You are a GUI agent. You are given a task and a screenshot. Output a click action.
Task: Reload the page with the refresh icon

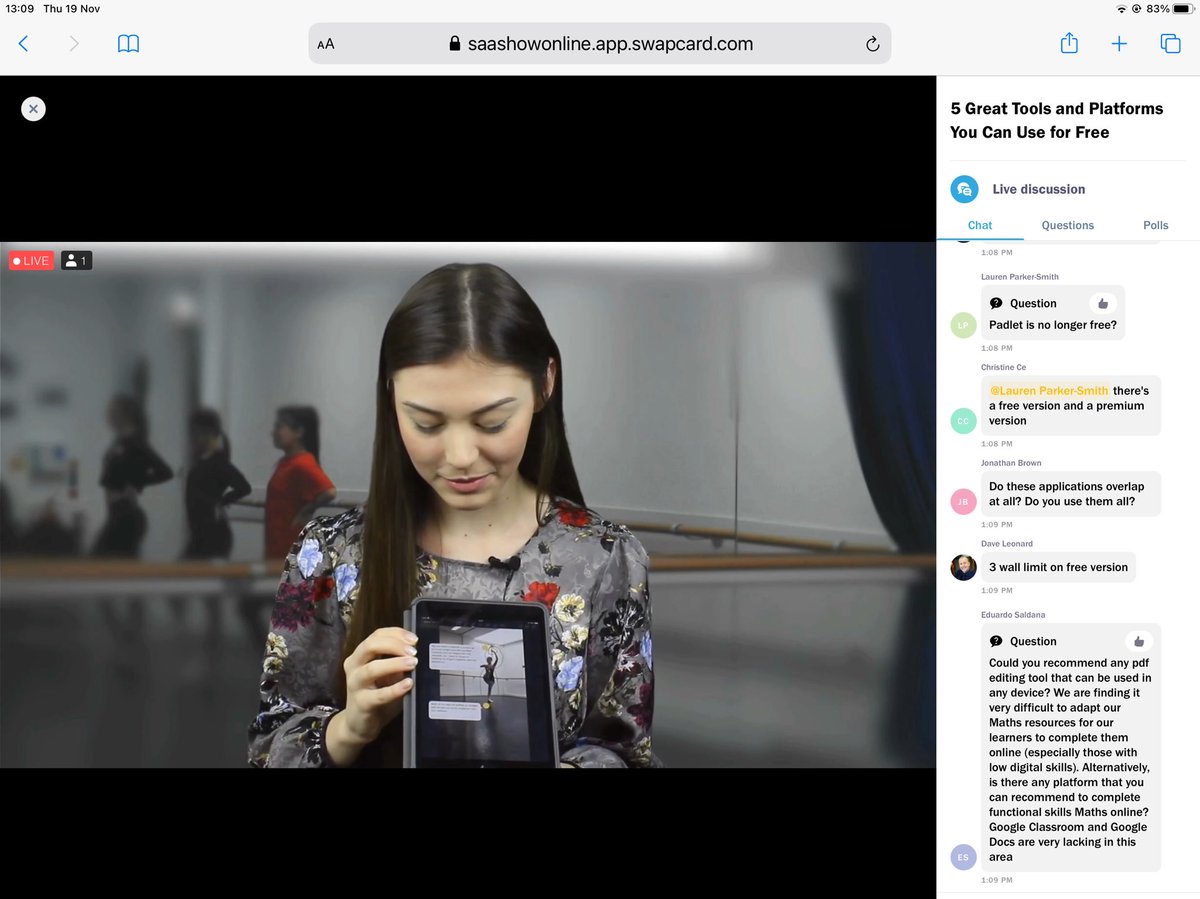click(872, 44)
